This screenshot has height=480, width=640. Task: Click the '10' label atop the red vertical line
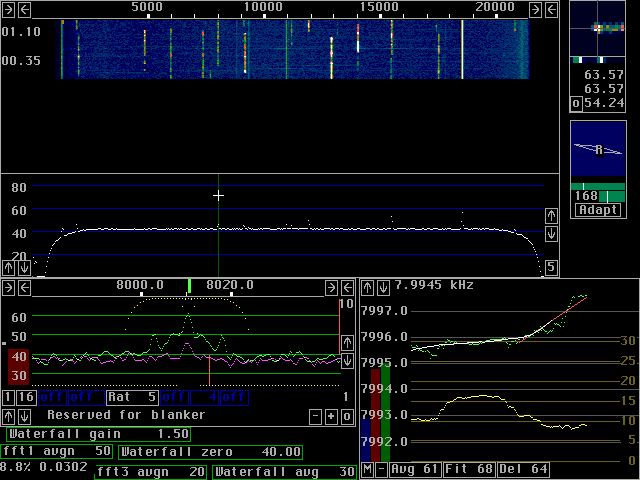coord(346,304)
